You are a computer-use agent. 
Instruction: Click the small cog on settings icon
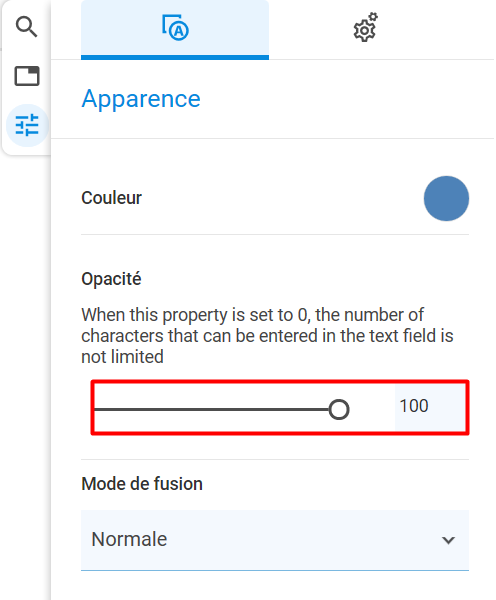pyautogui.click(x=373, y=17)
